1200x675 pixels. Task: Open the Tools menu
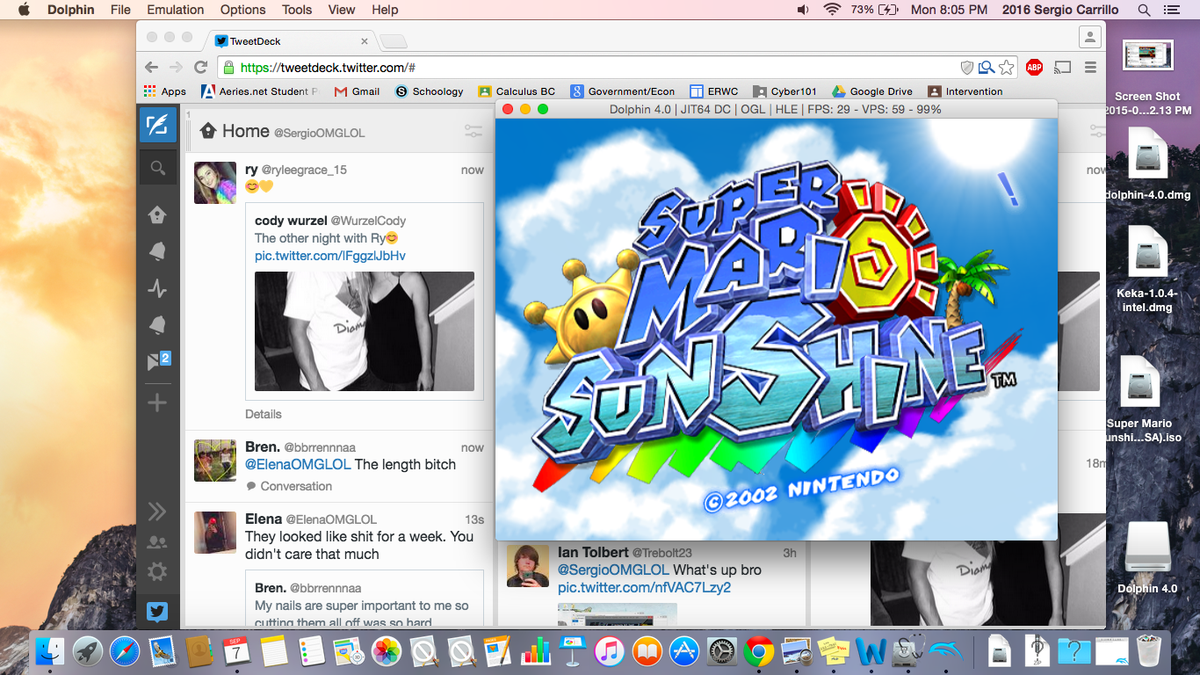click(x=297, y=10)
